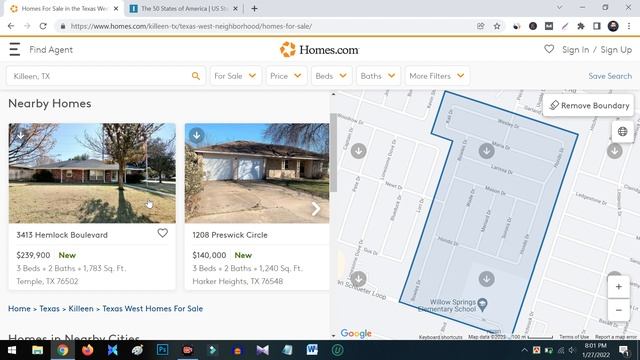640x360 pixels.
Task: Click the listings panel scrollbar
Action: coord(333,153)
